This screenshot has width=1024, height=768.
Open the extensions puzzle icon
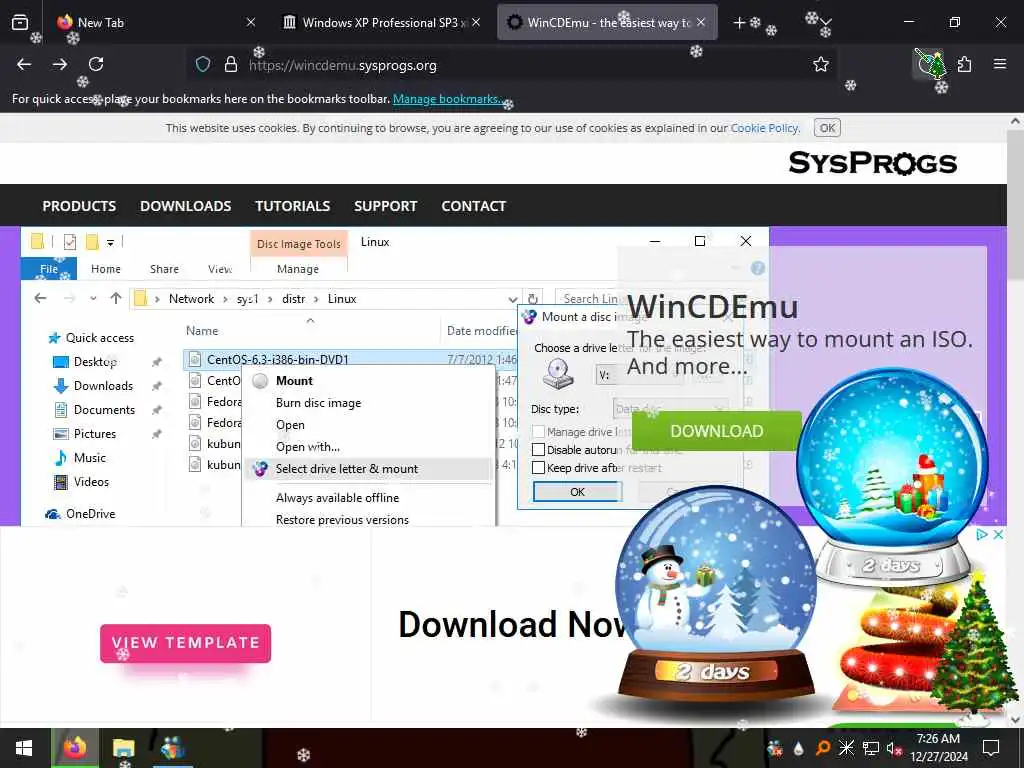(965, 64)
